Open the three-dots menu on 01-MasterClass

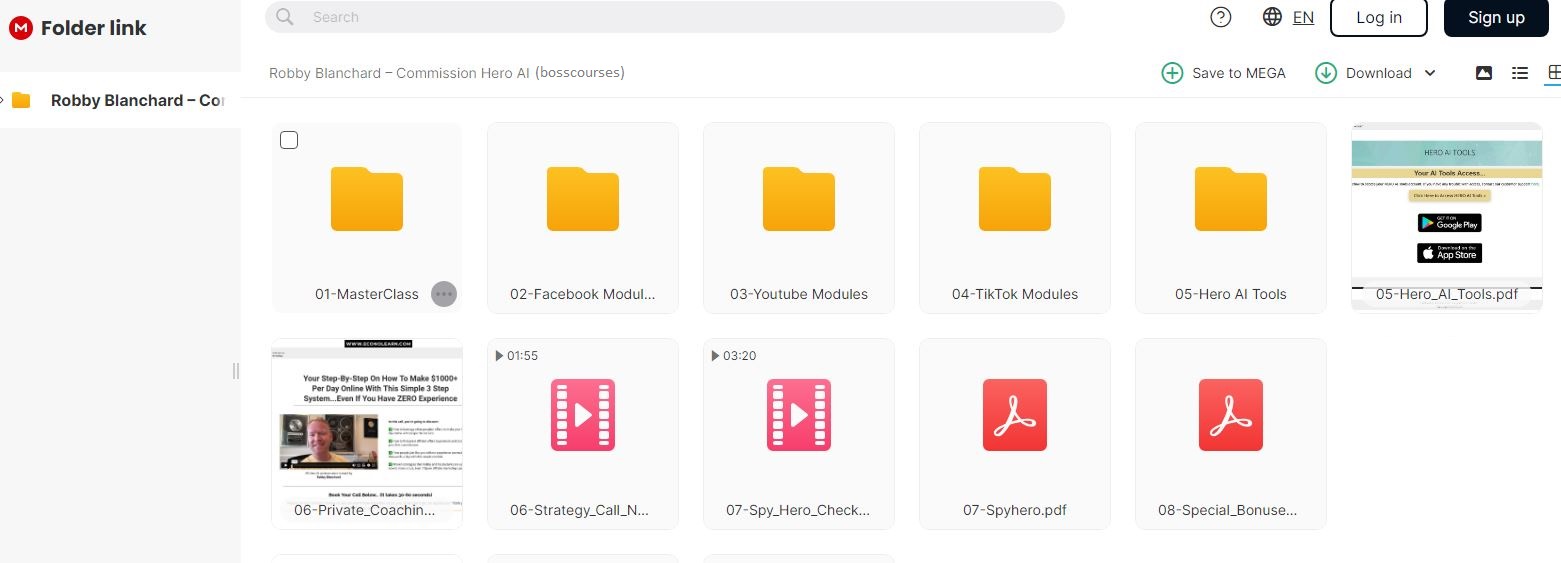coord(444,294)
